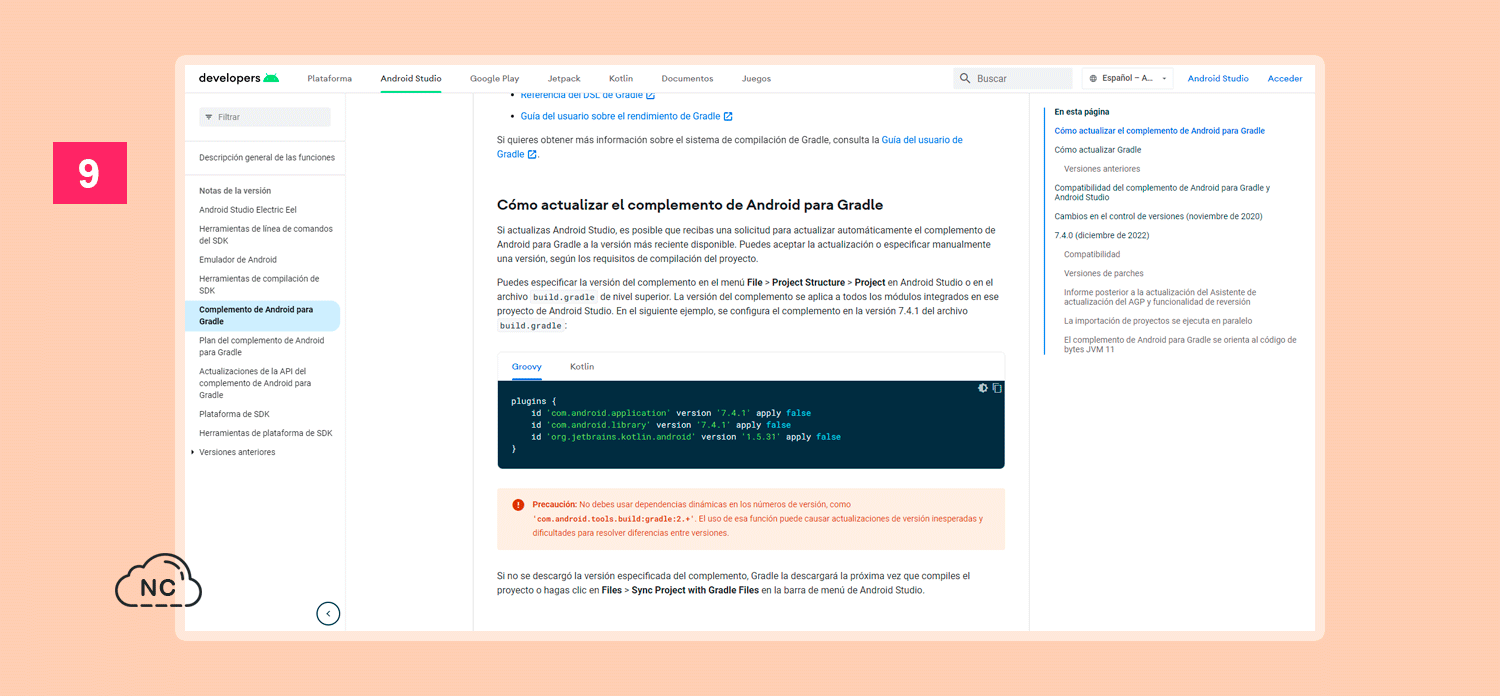
Task: Toggle dark theme for the code block
Action: (983, 388)
